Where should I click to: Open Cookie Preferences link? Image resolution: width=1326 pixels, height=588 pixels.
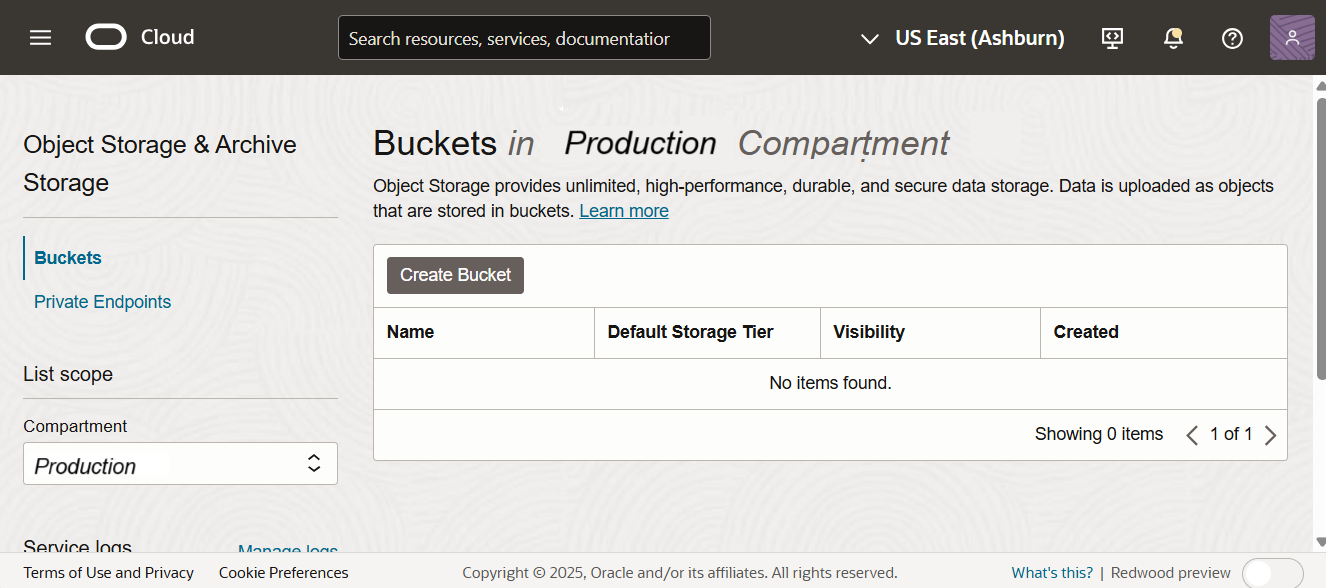(284, 573)
